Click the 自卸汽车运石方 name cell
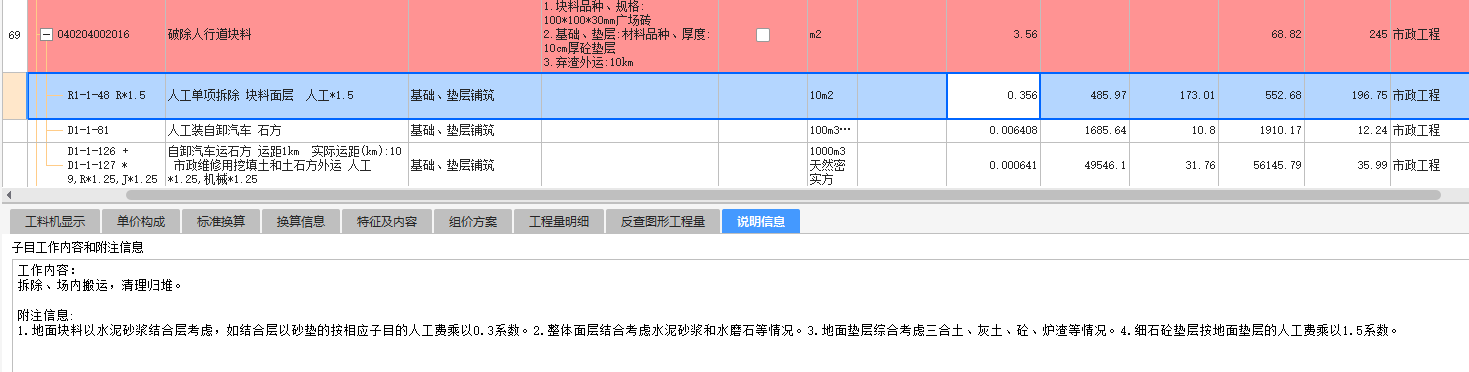This screenshot has height=372, width=1469. [x=286, y=165]
